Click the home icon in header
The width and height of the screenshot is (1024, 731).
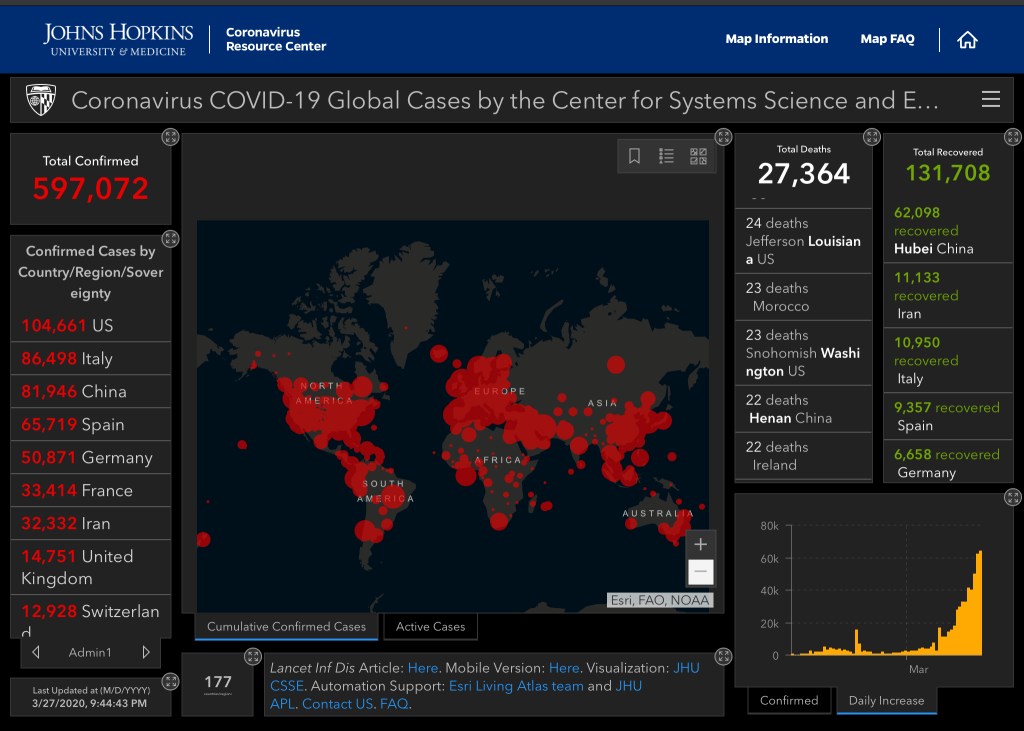(967, 40)
